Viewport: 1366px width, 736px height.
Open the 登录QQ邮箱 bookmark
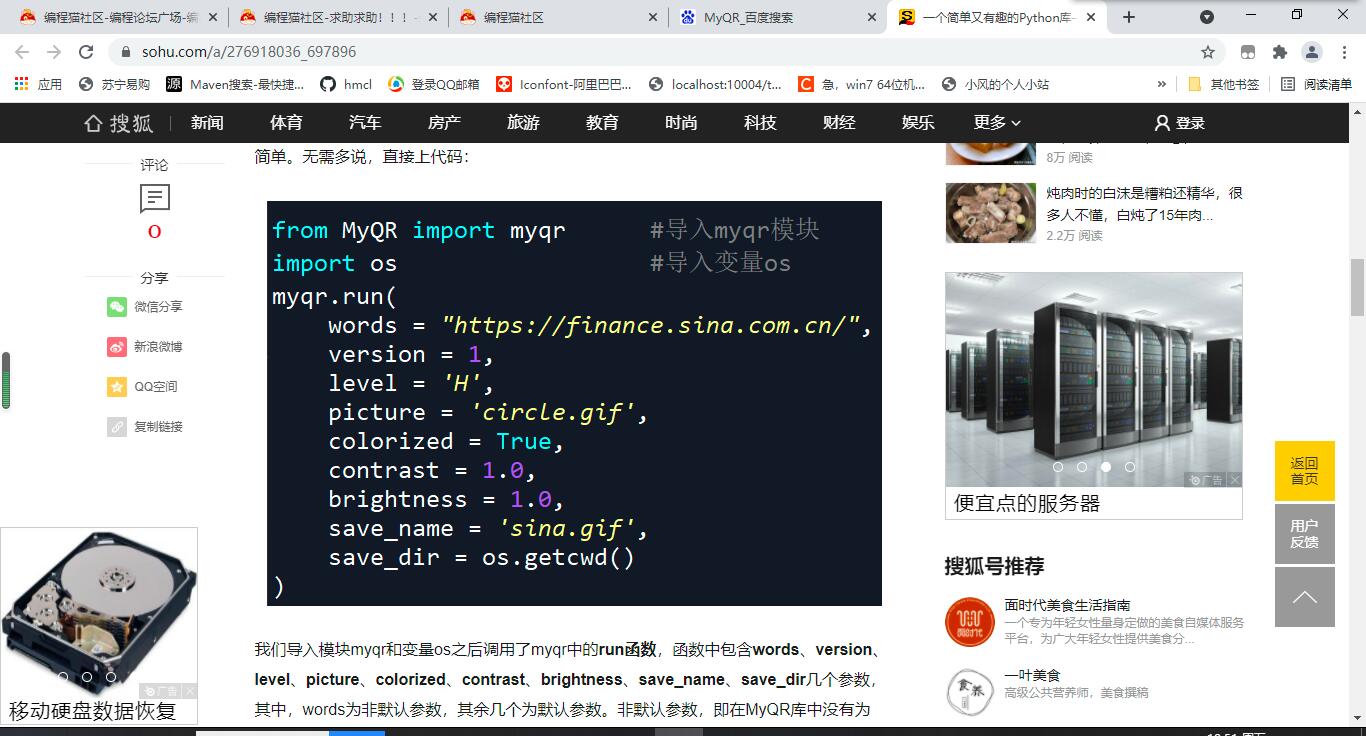(x=434, y=84)
